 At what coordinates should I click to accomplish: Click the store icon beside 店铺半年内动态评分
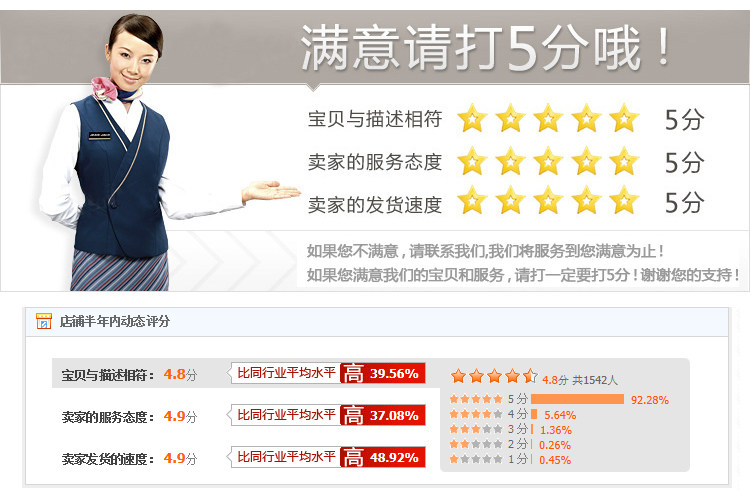click(x=44, y=321)
